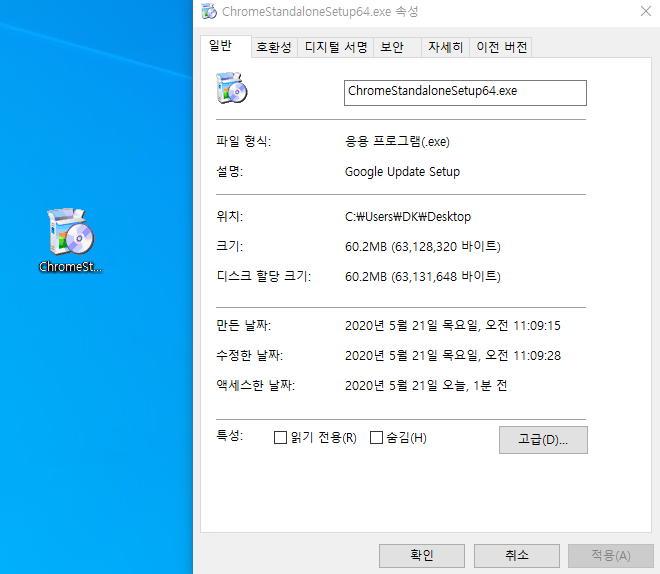Confirm with the 확인 button
The width and height of the screenshot is (660, 574).
(x=422, y=555)
